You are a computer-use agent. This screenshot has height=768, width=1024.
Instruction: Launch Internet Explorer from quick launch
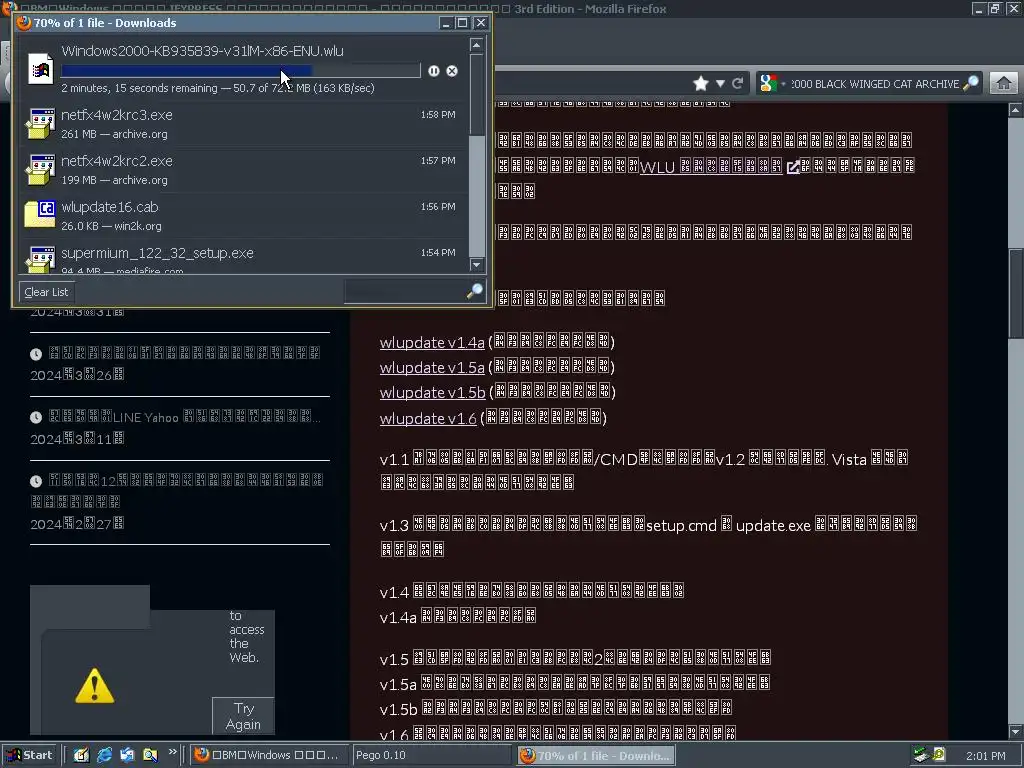(104, 755)
